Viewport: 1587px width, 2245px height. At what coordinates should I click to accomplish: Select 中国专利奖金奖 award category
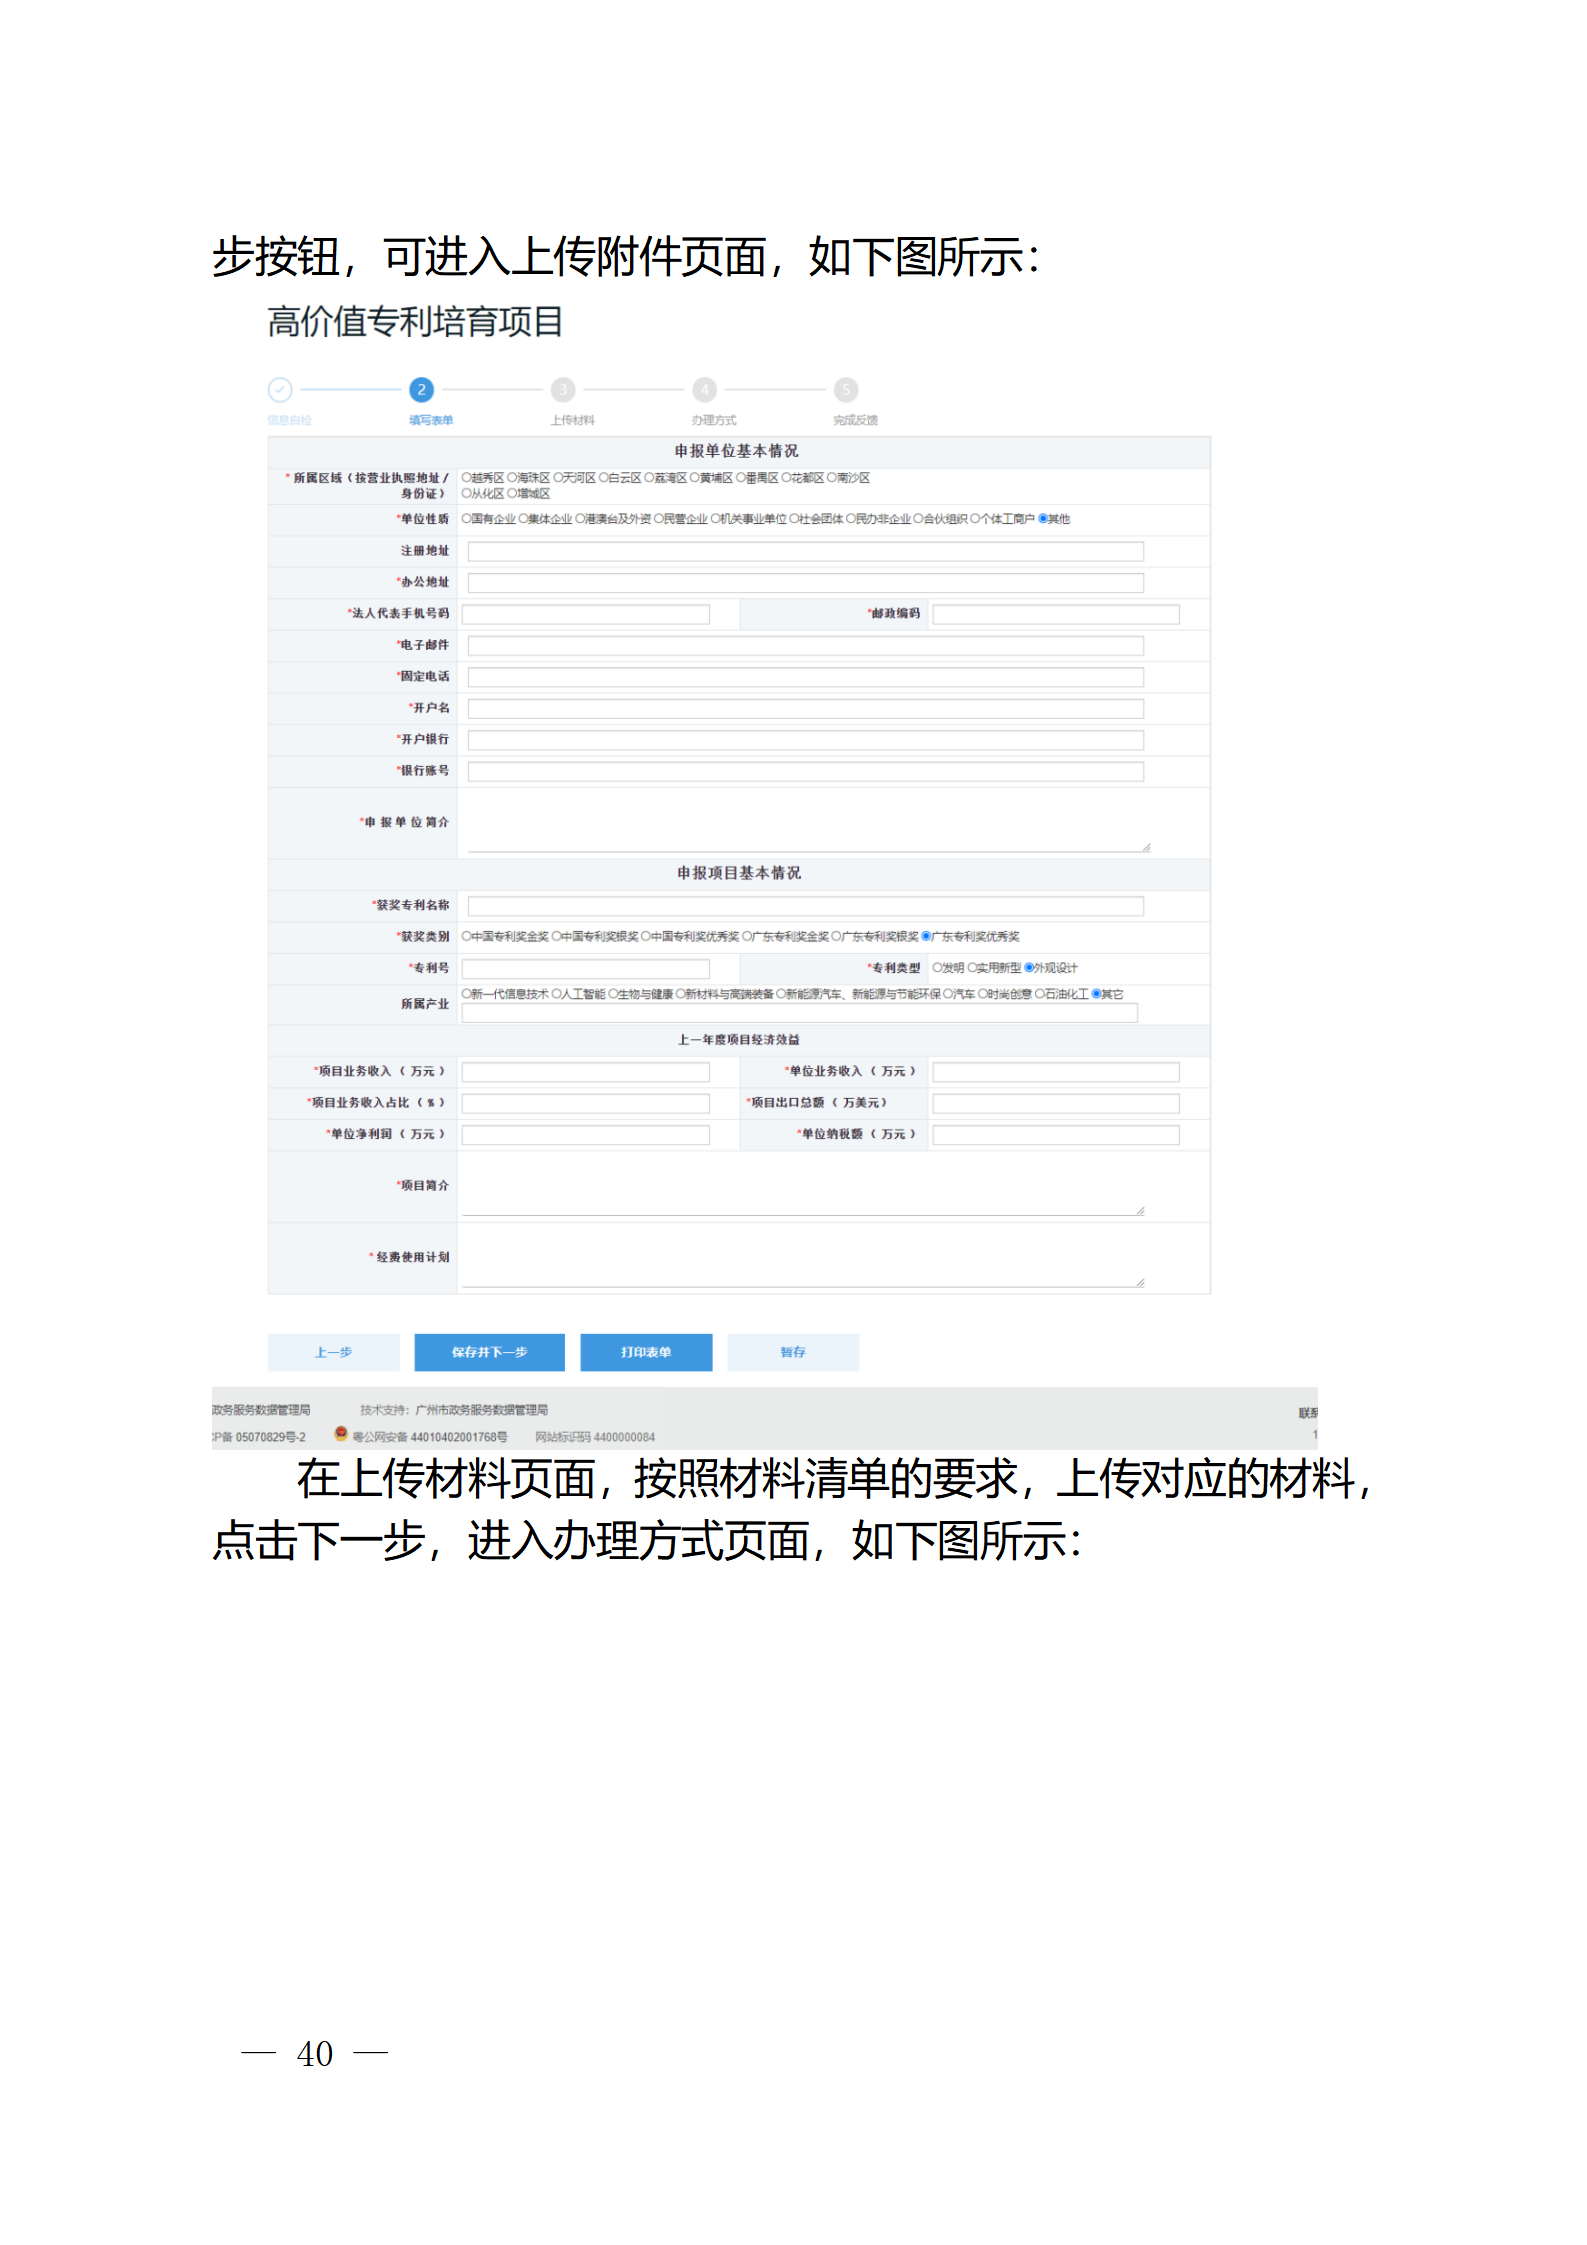pyautogui.click(x=466, y=936)
